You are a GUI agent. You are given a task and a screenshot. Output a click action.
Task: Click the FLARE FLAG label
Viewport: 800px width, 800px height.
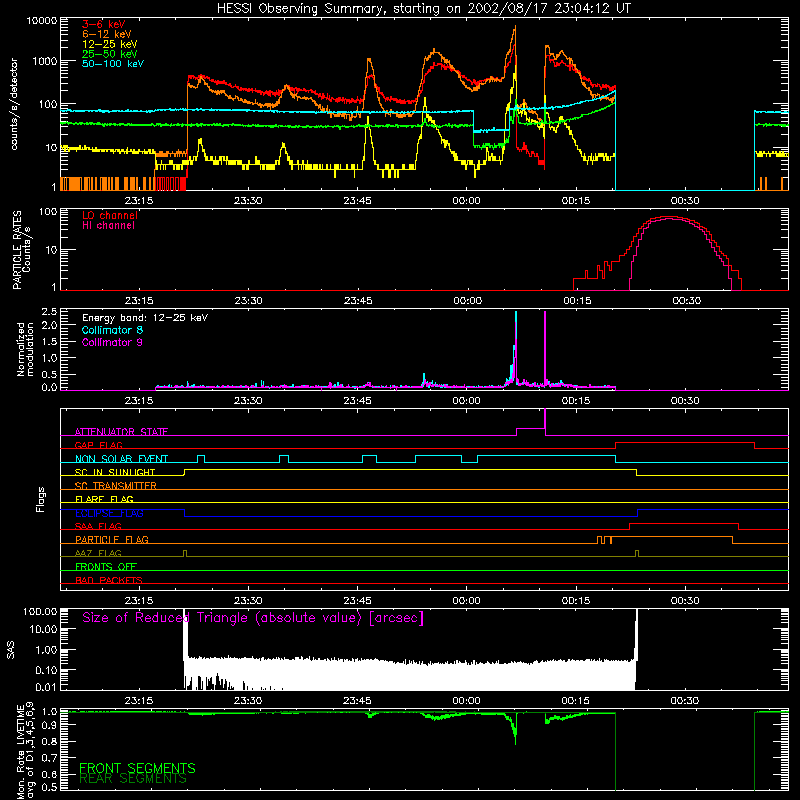click(104, 499)
